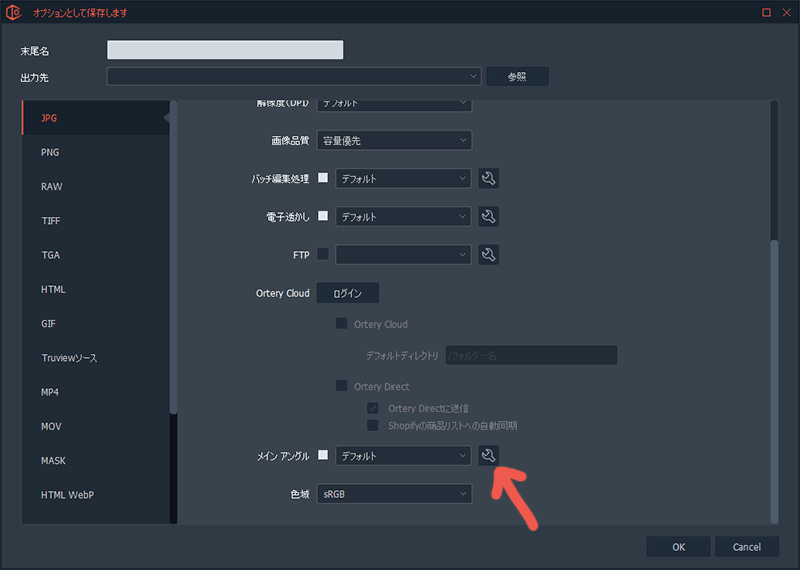Switch to the MP4 format tab
The height and width of the screenshot is (570, 800).
tap(51, 393)
